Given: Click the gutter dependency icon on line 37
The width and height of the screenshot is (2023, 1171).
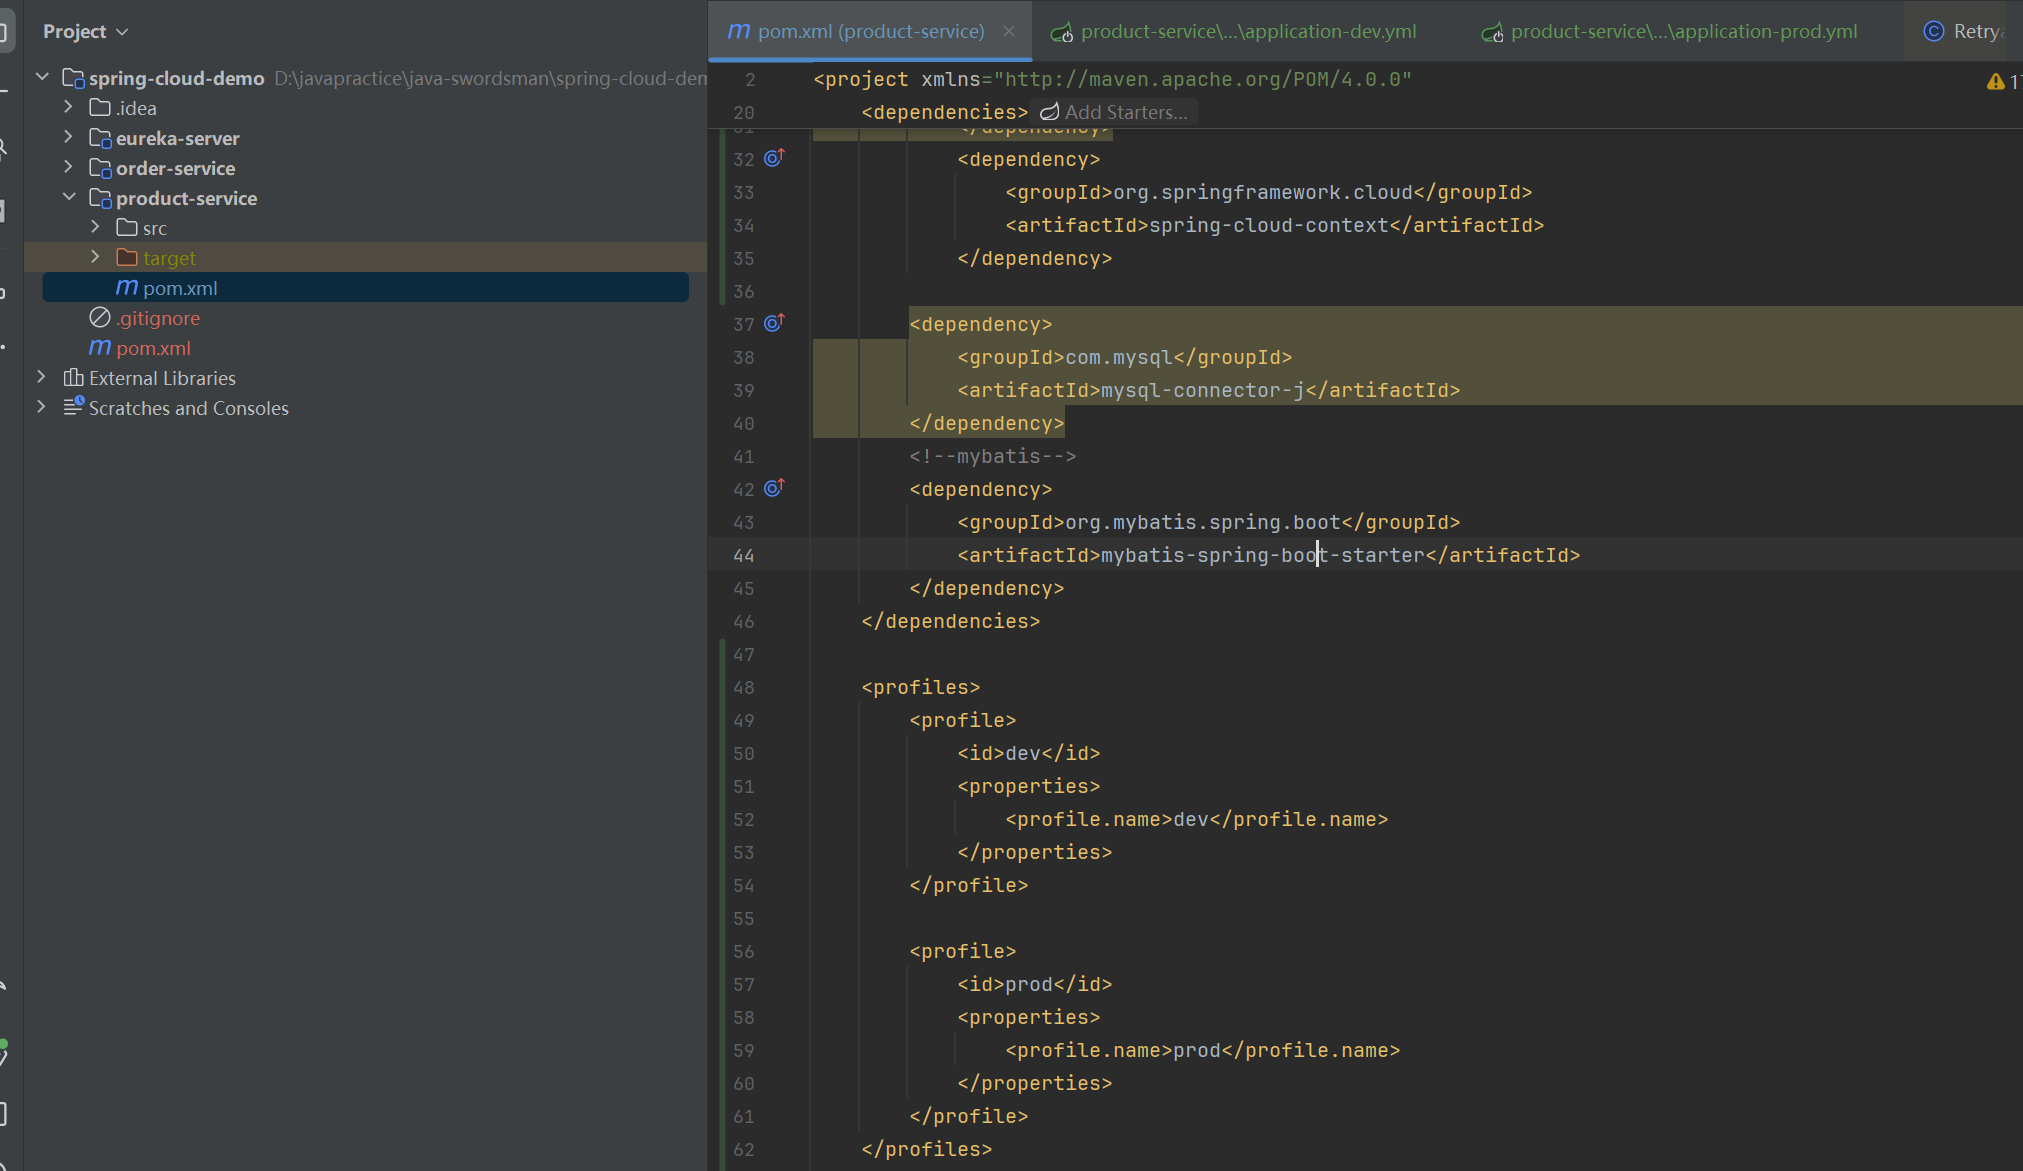Looking at the screenshot, I should (774, 323).
